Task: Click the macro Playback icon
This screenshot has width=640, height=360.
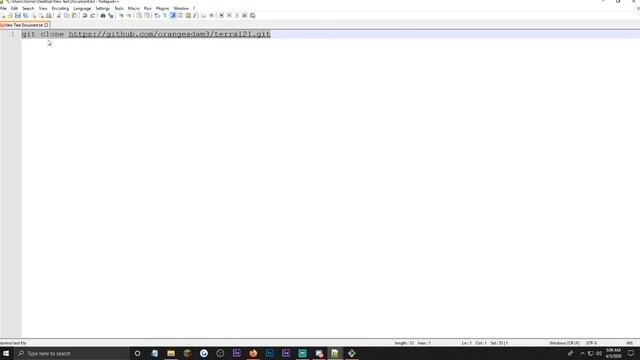Action: pos(237,16)
